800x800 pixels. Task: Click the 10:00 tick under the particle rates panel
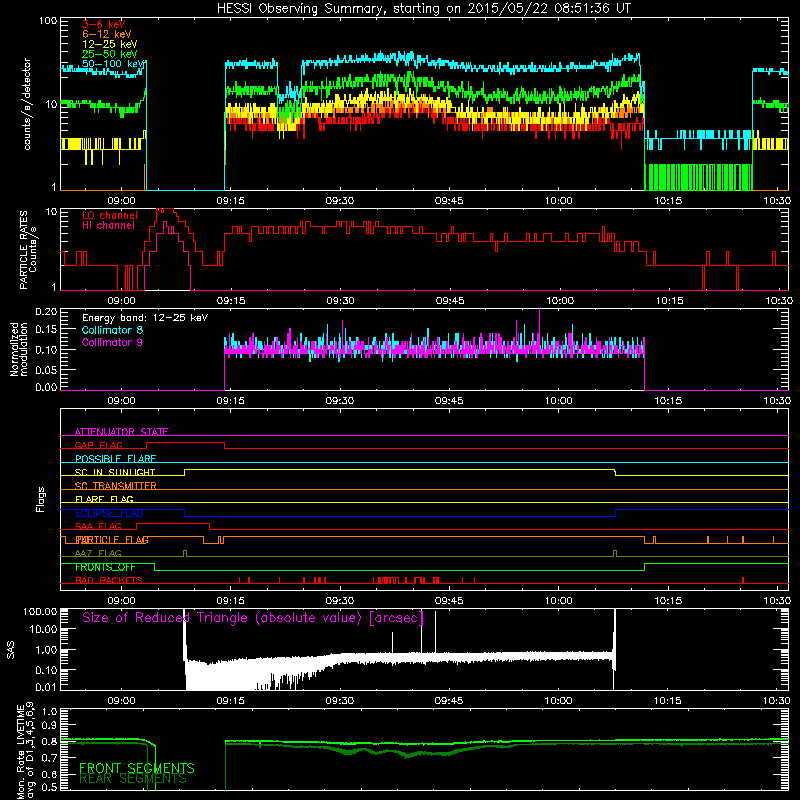(x=560, y=301)
